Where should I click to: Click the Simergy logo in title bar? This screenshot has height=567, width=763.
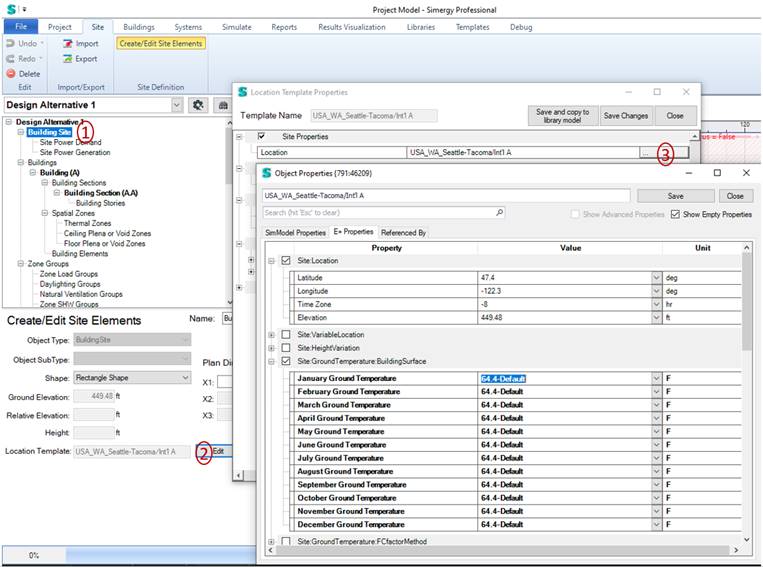click(11, 9)
